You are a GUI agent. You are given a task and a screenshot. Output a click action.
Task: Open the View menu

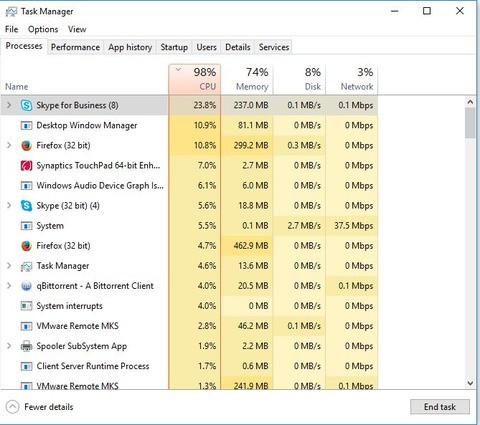pos(77,29)
